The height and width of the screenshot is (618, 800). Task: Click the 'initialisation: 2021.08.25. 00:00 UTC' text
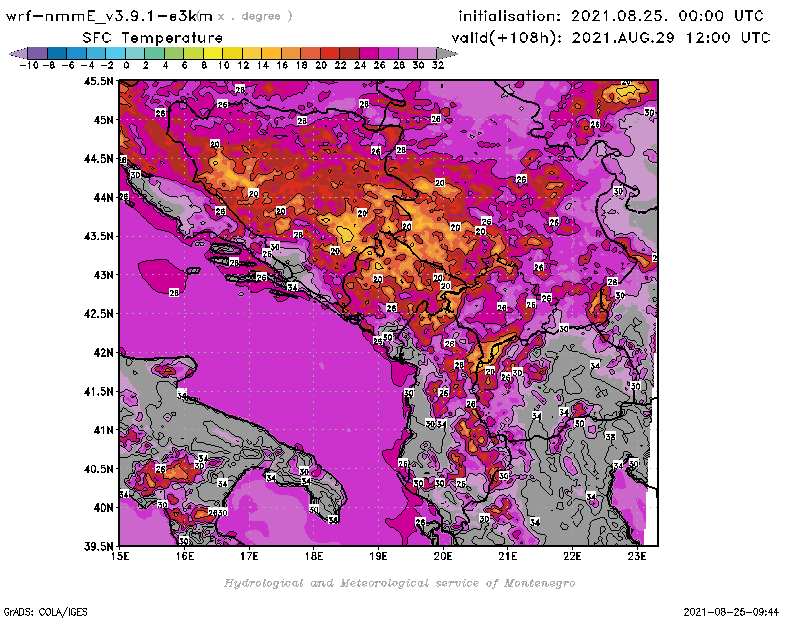[611, 16]
